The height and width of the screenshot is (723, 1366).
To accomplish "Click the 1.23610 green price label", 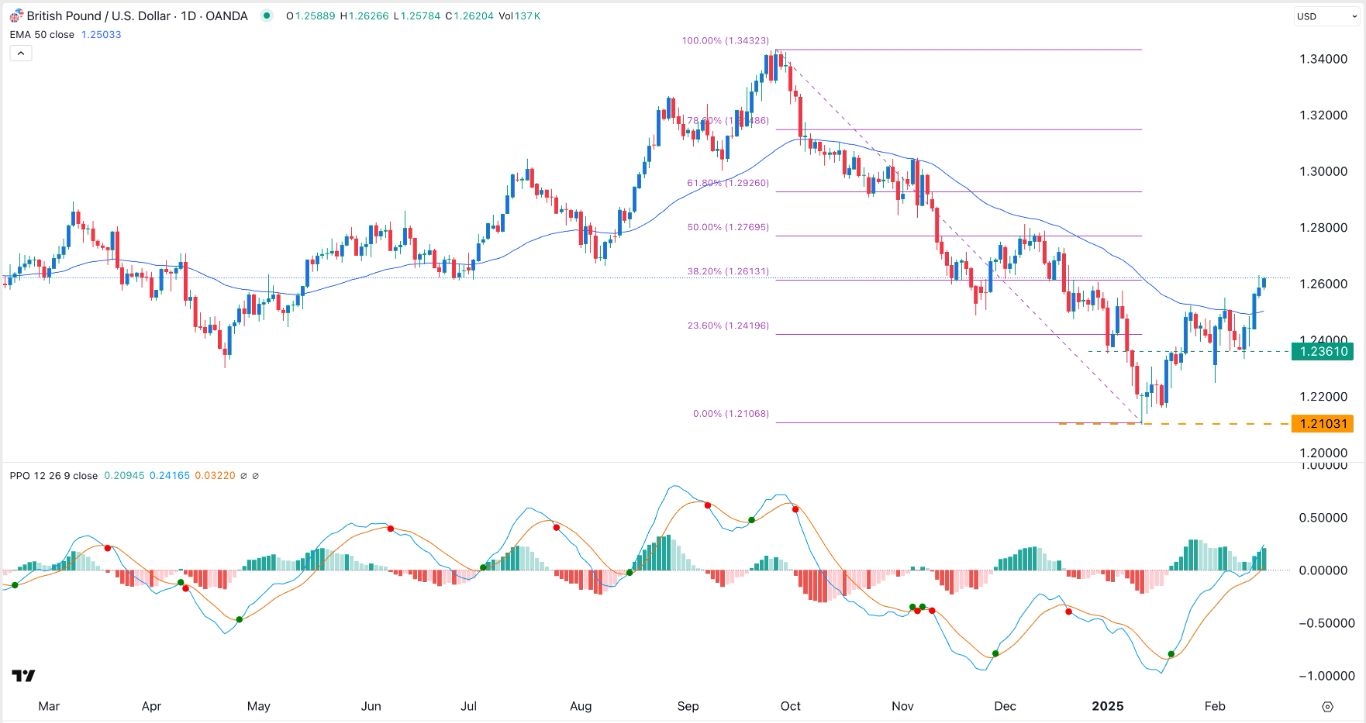I will 1322,351.
